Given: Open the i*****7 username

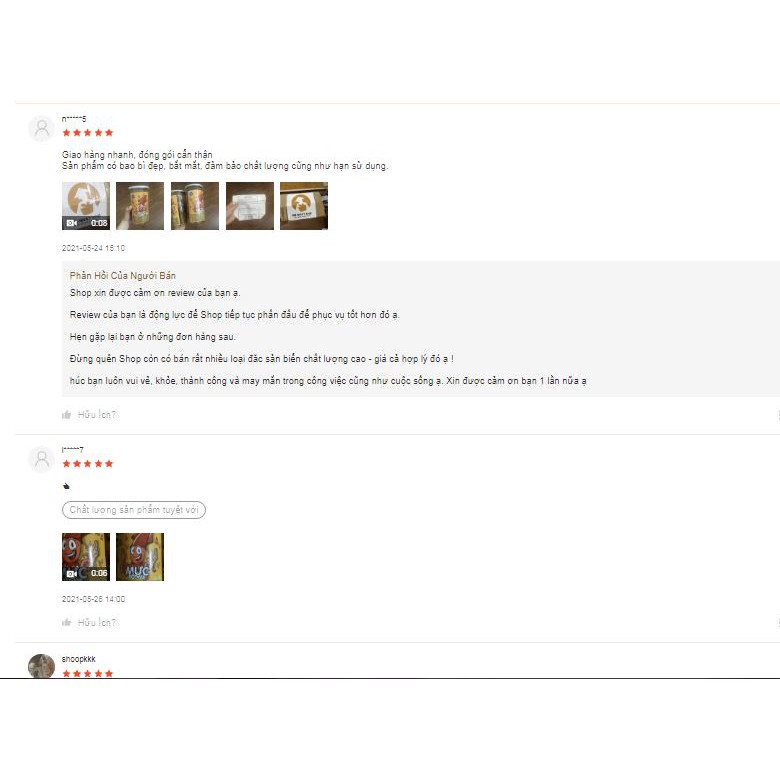Looking at the screenshot, I should (73, 450).
